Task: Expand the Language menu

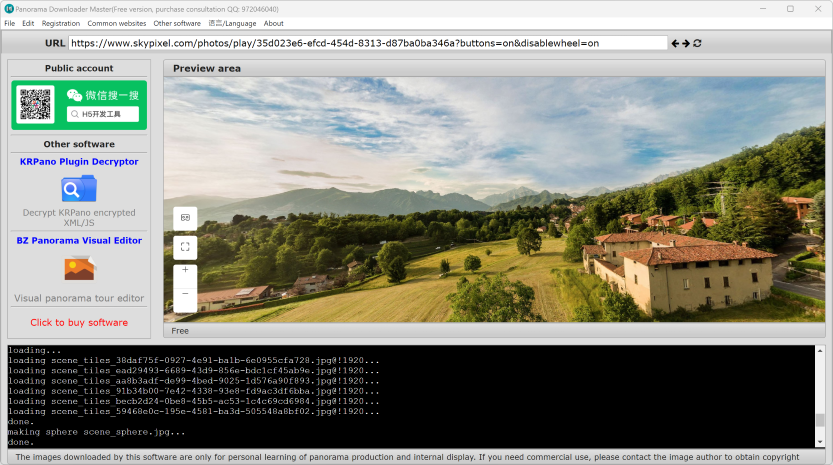Action: pyautogui.click(x=232, y=23)
